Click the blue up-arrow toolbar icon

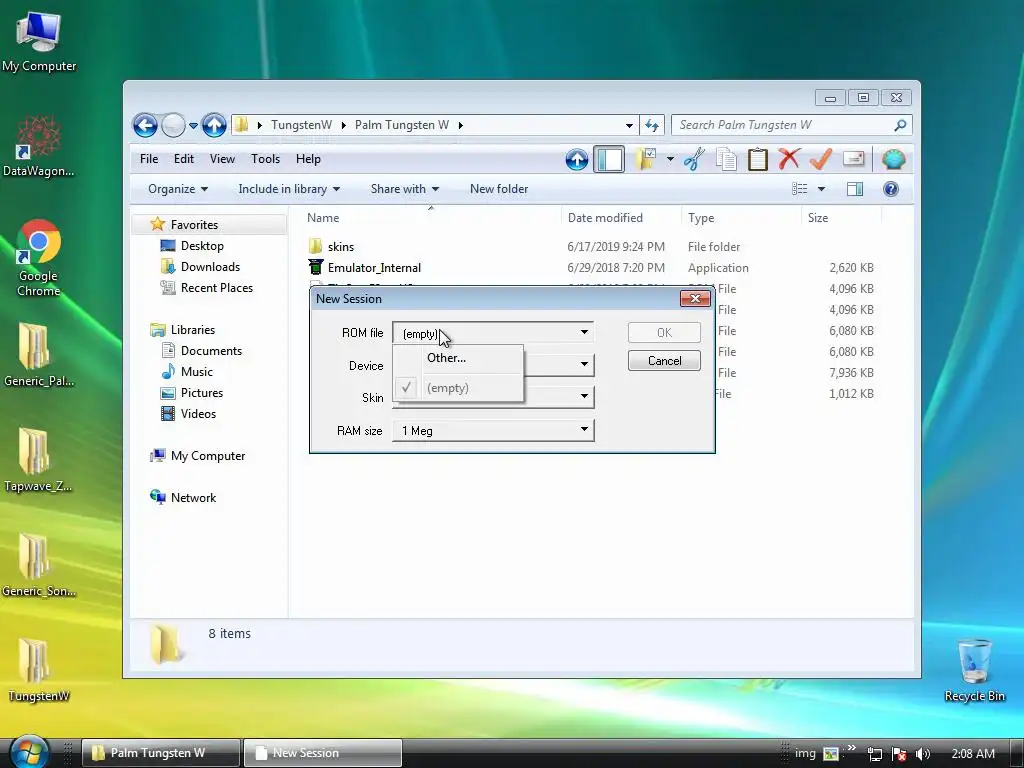click(x=577, y=159)
